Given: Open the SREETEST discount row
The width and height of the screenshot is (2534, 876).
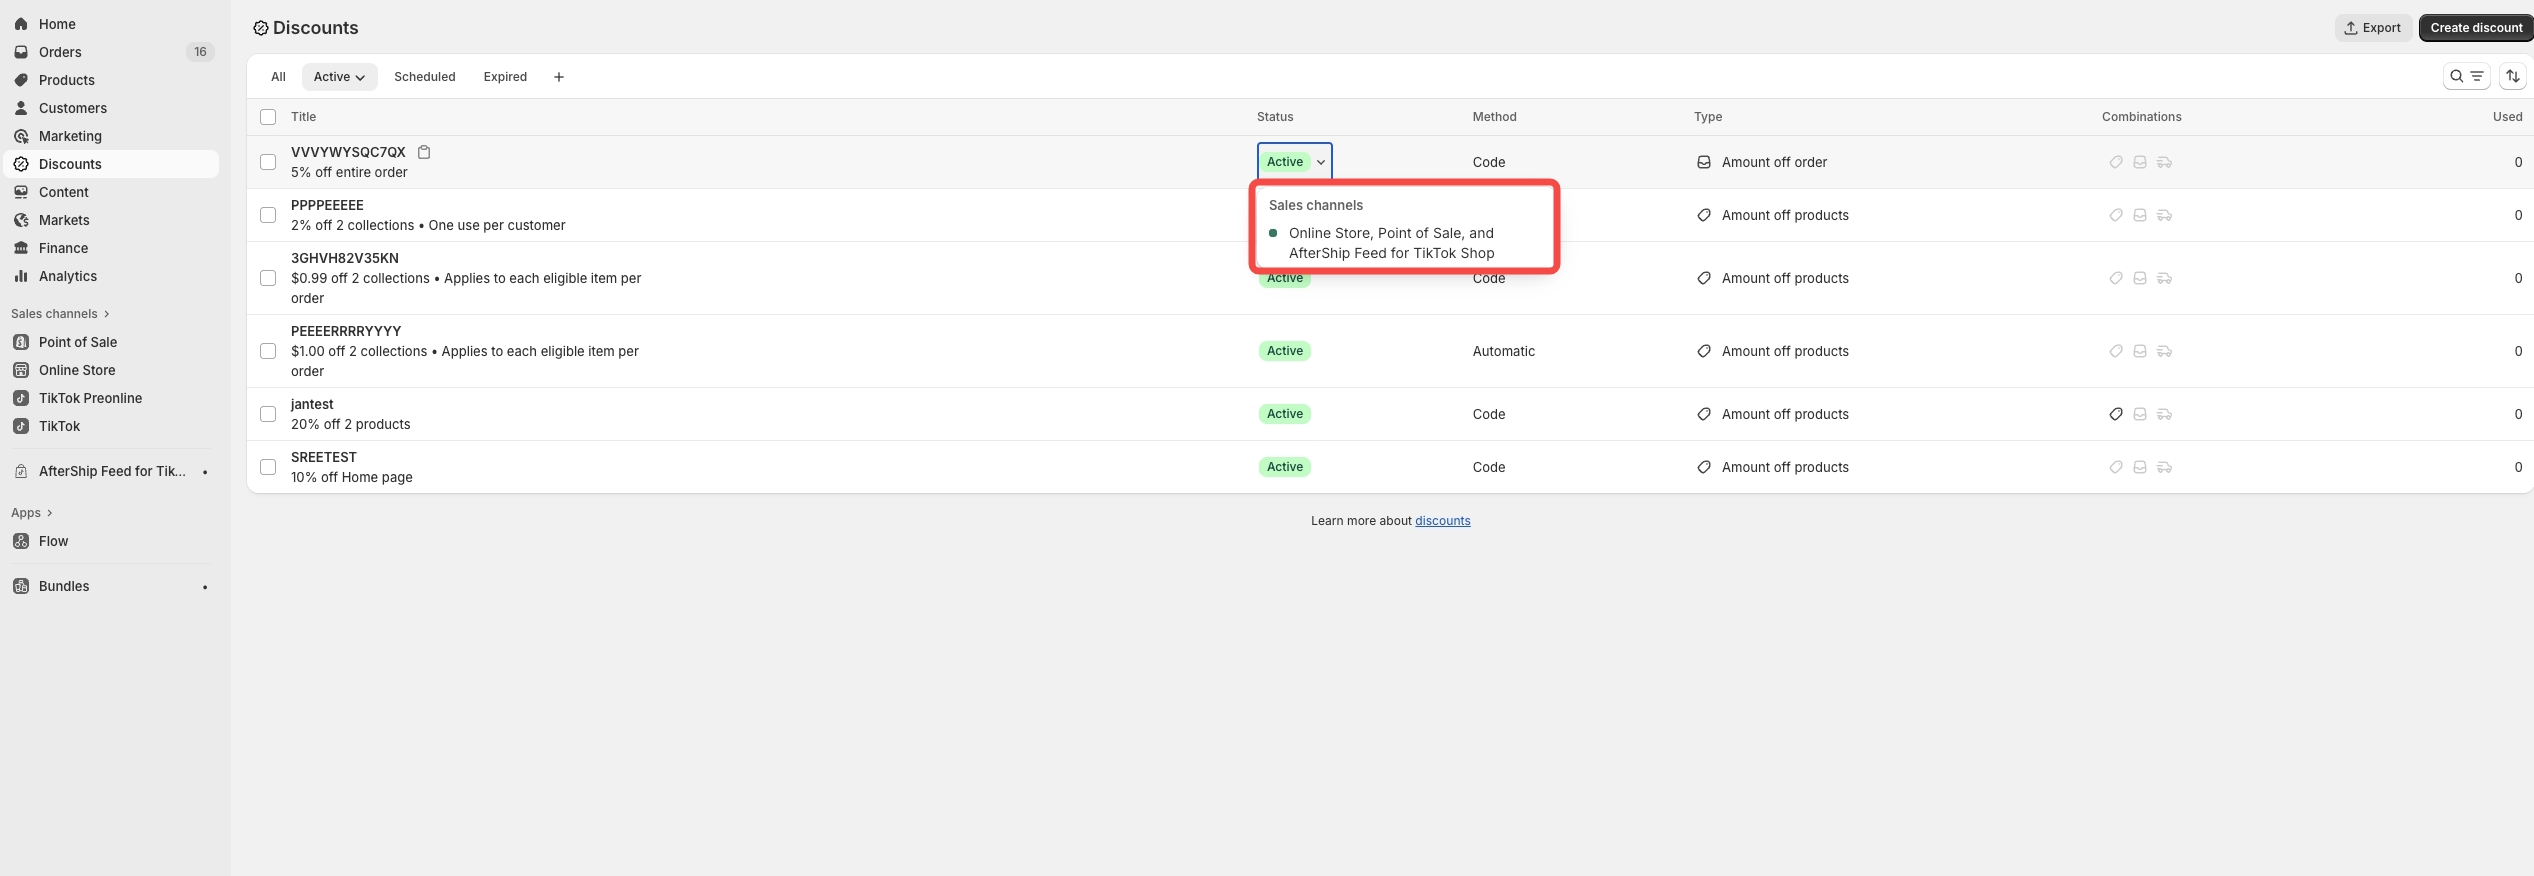Looking at the screenshot, I should coord(323,457).
